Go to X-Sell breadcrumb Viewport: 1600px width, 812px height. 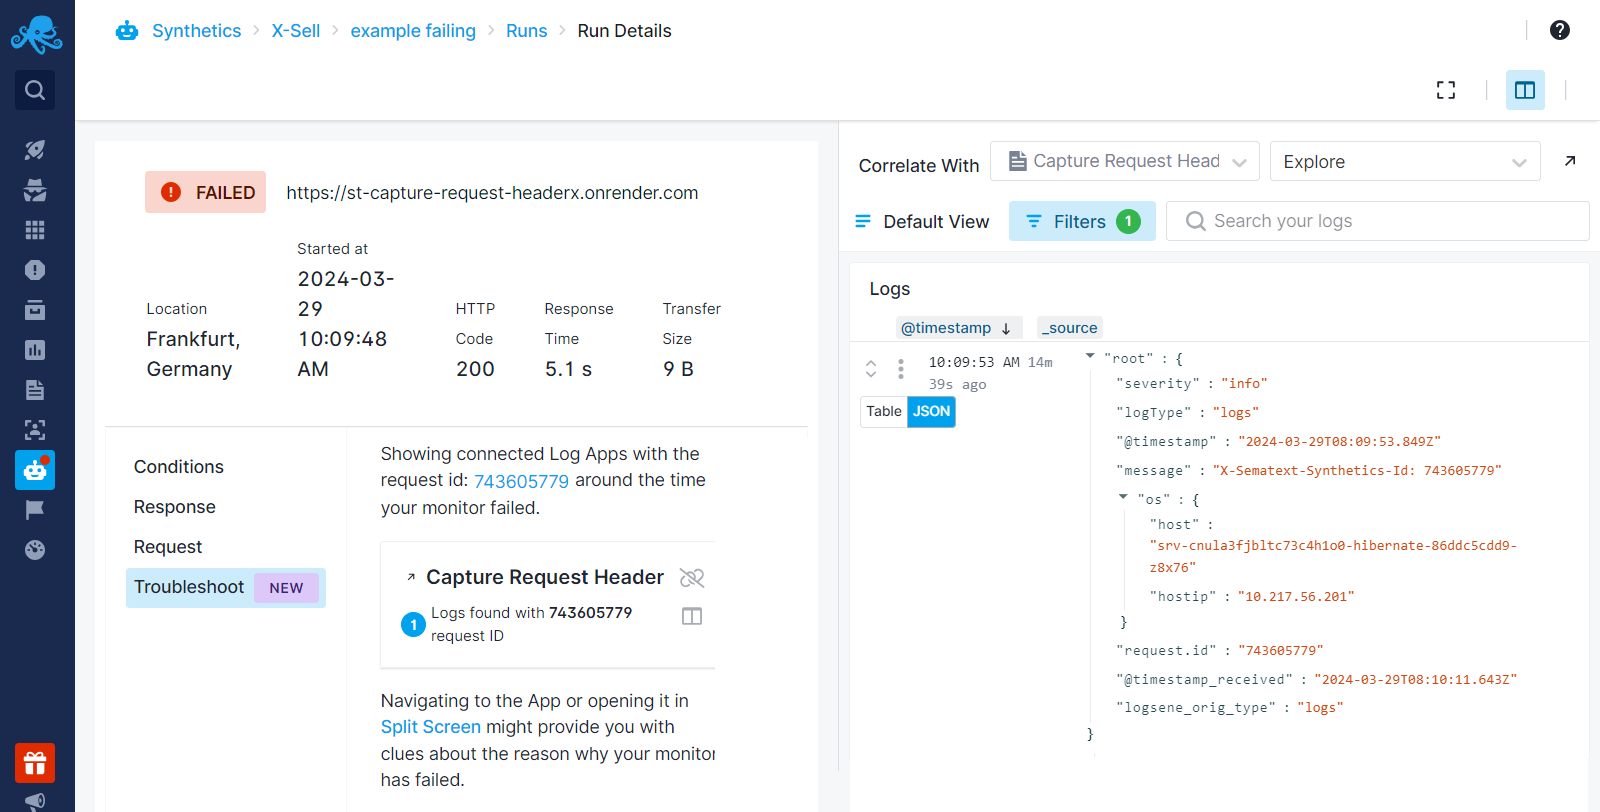pyautogui.click(x=296, y=31)
